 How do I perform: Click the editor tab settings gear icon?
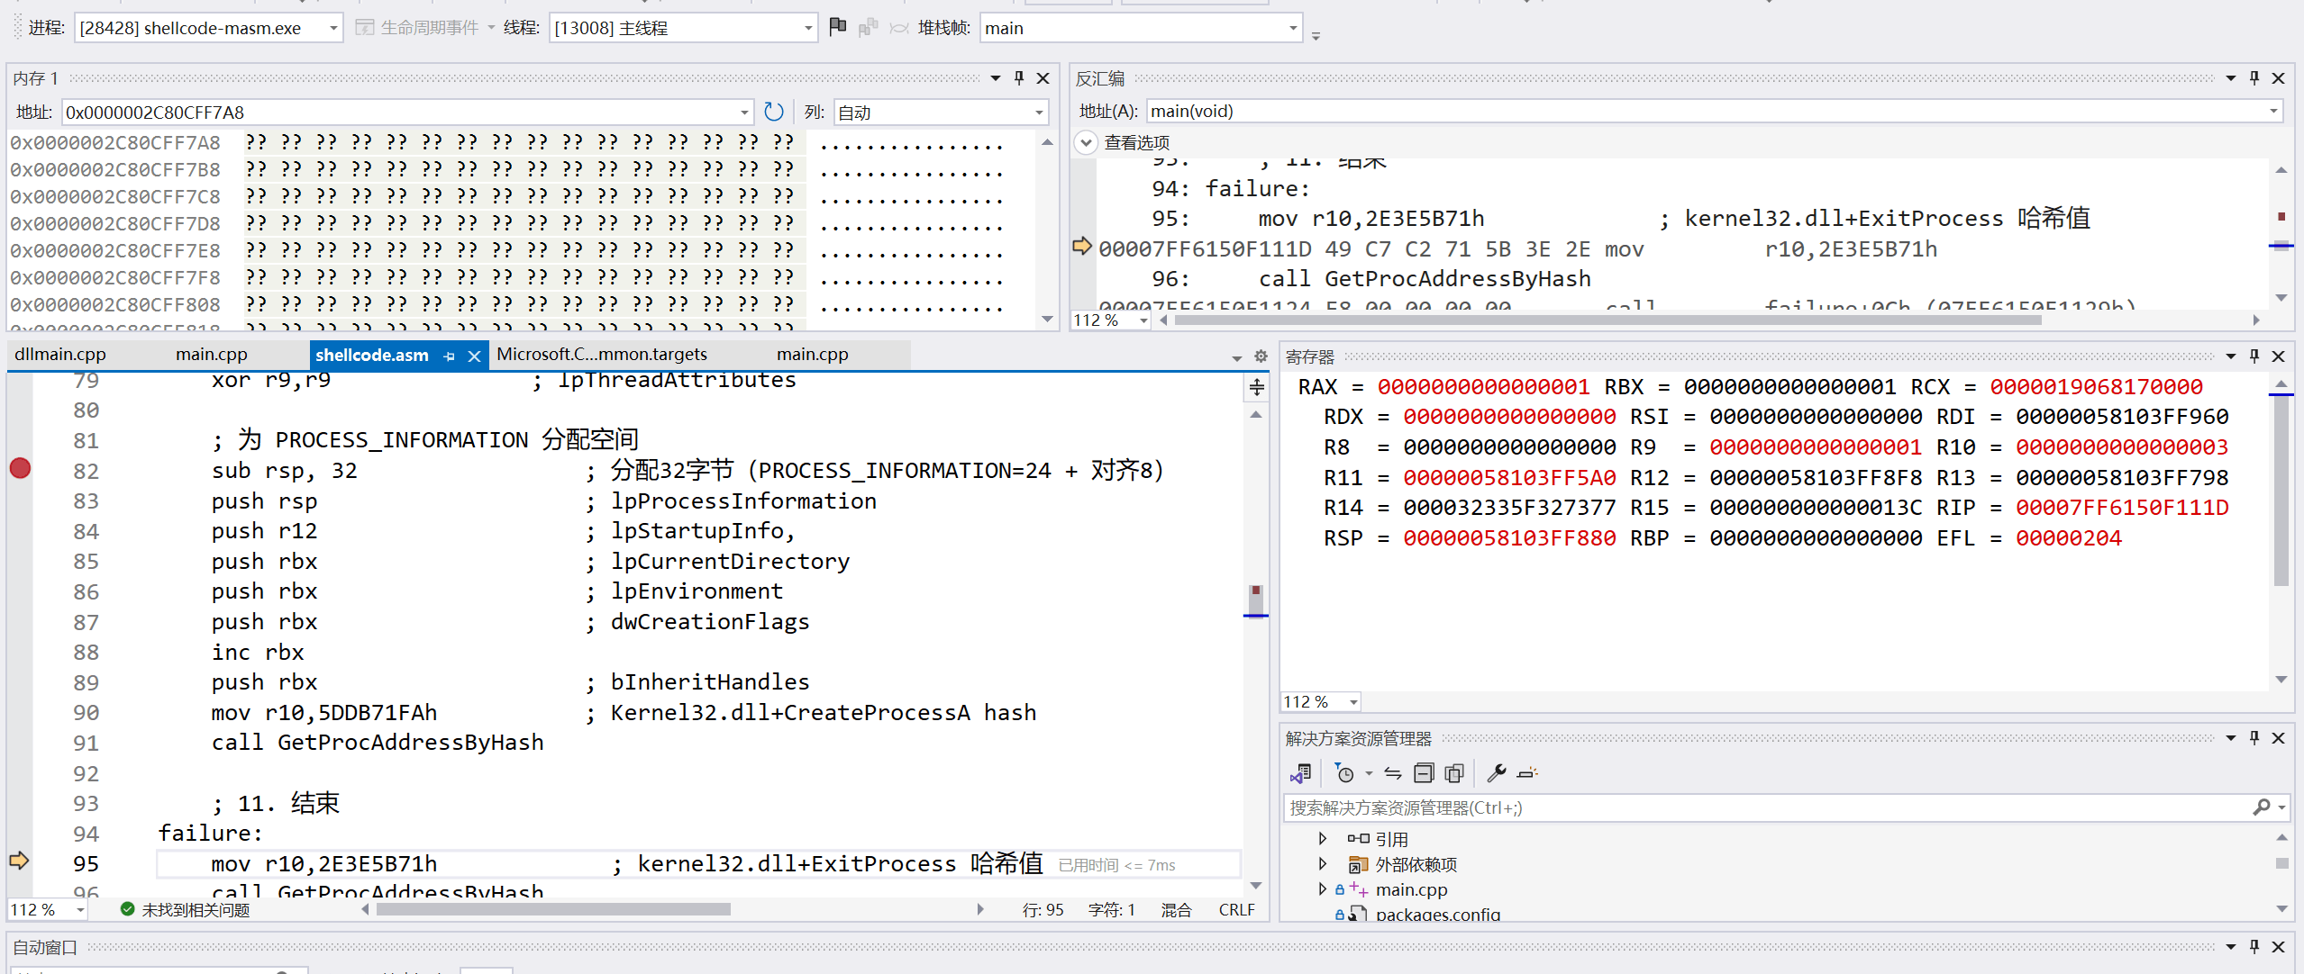tap(1260, 356)
